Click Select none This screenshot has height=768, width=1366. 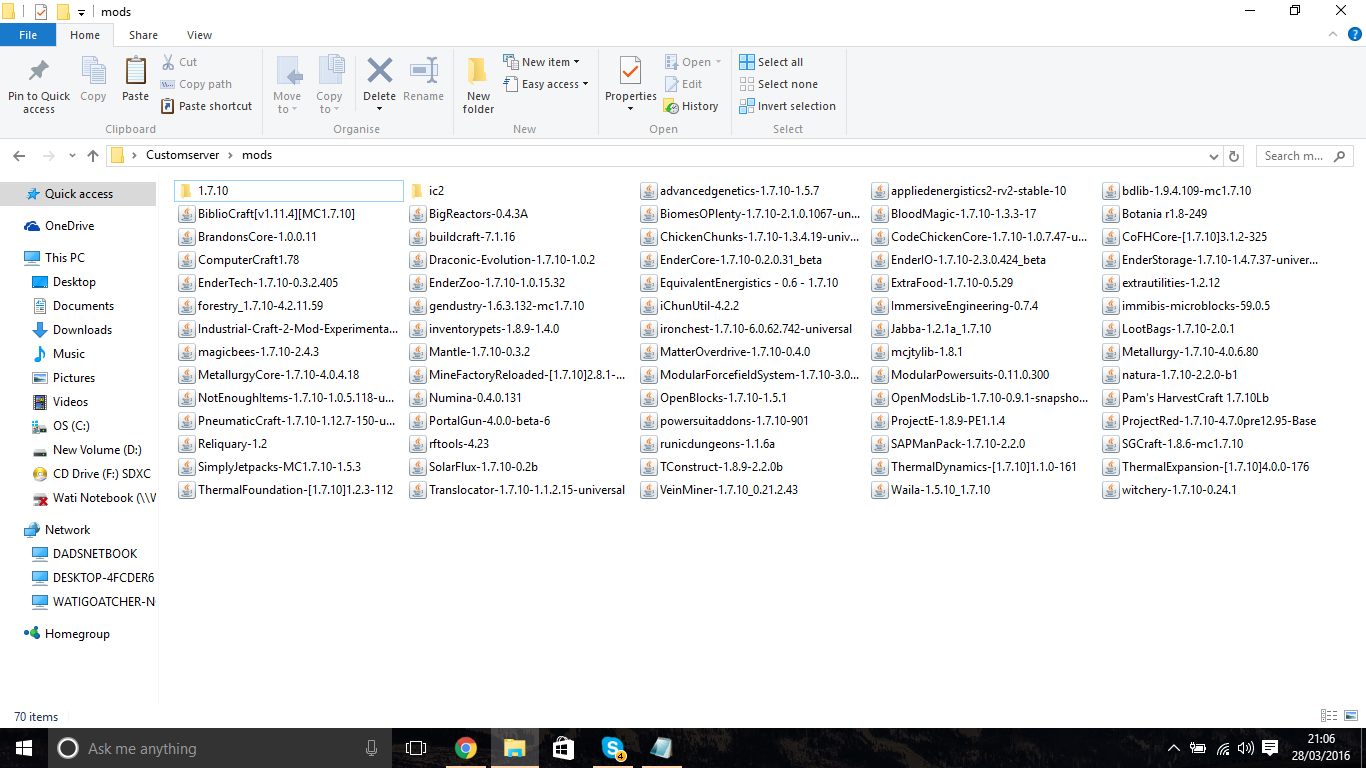pyautogui.click(x=778, y=84)
